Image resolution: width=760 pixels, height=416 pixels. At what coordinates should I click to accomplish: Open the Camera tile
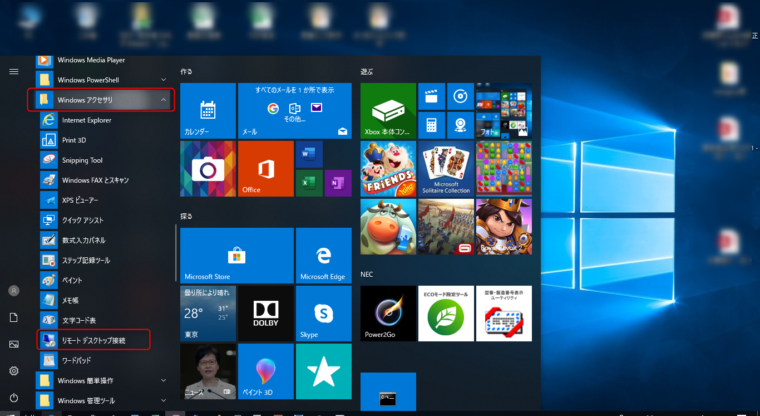point(208,169)
